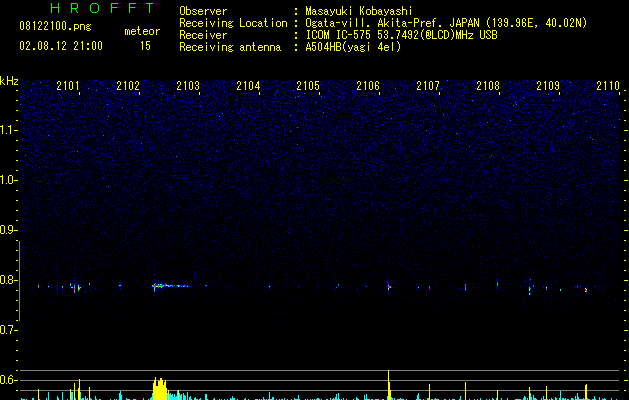Screen dimensions: 629x400
Task: Click the 2106 time marker
Action: point(368,86)
